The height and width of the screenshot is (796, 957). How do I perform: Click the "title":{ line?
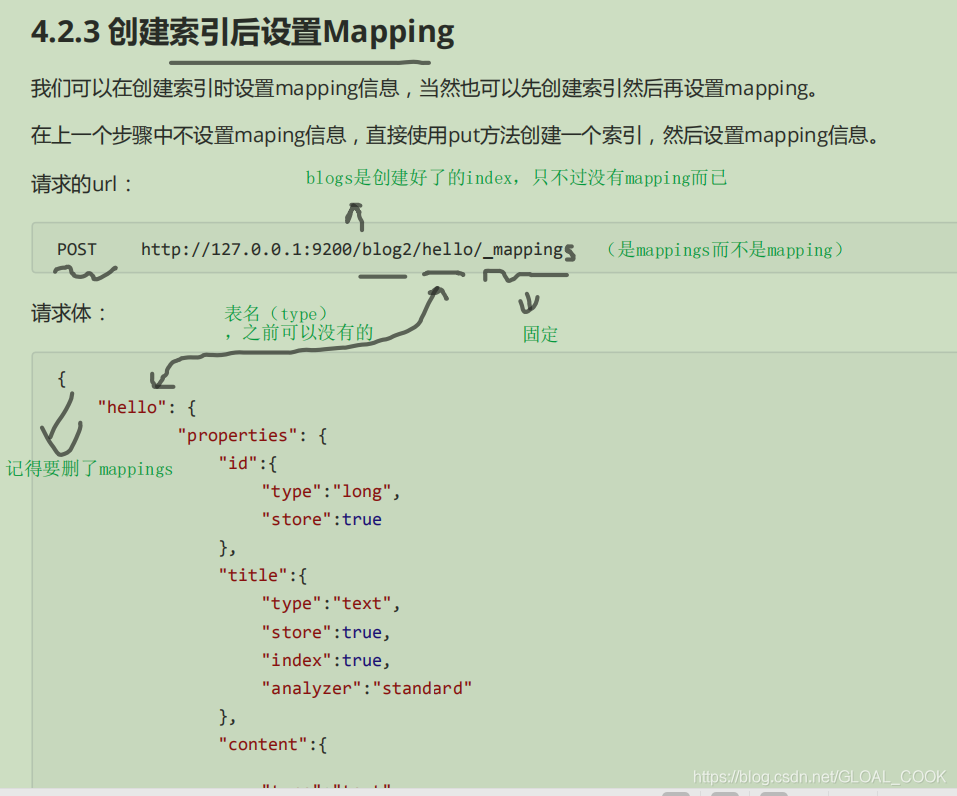262,576
